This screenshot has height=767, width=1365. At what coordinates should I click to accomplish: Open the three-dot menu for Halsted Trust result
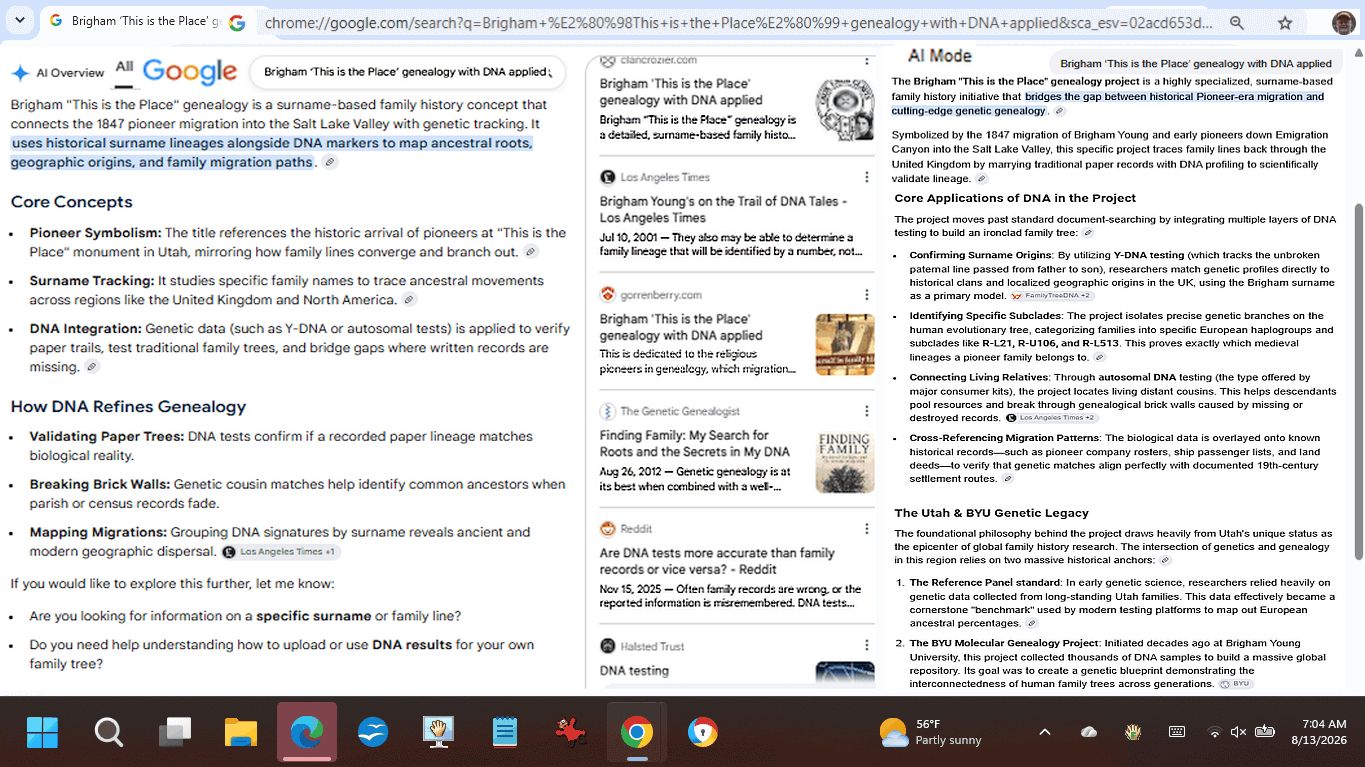coord(867,646)
